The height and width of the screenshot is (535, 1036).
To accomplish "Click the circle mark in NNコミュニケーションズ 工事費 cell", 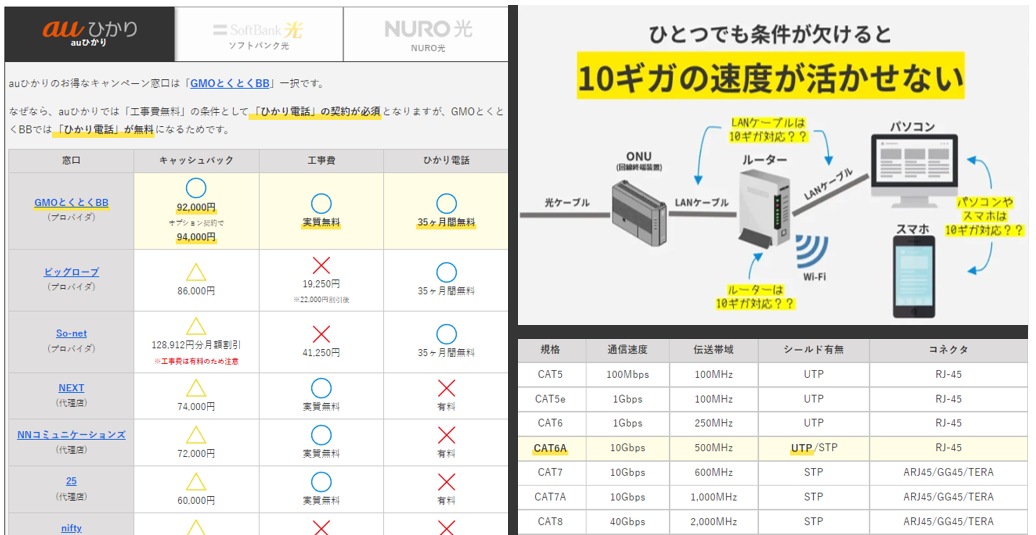I will pyautogui.click(x=321, y=435).
